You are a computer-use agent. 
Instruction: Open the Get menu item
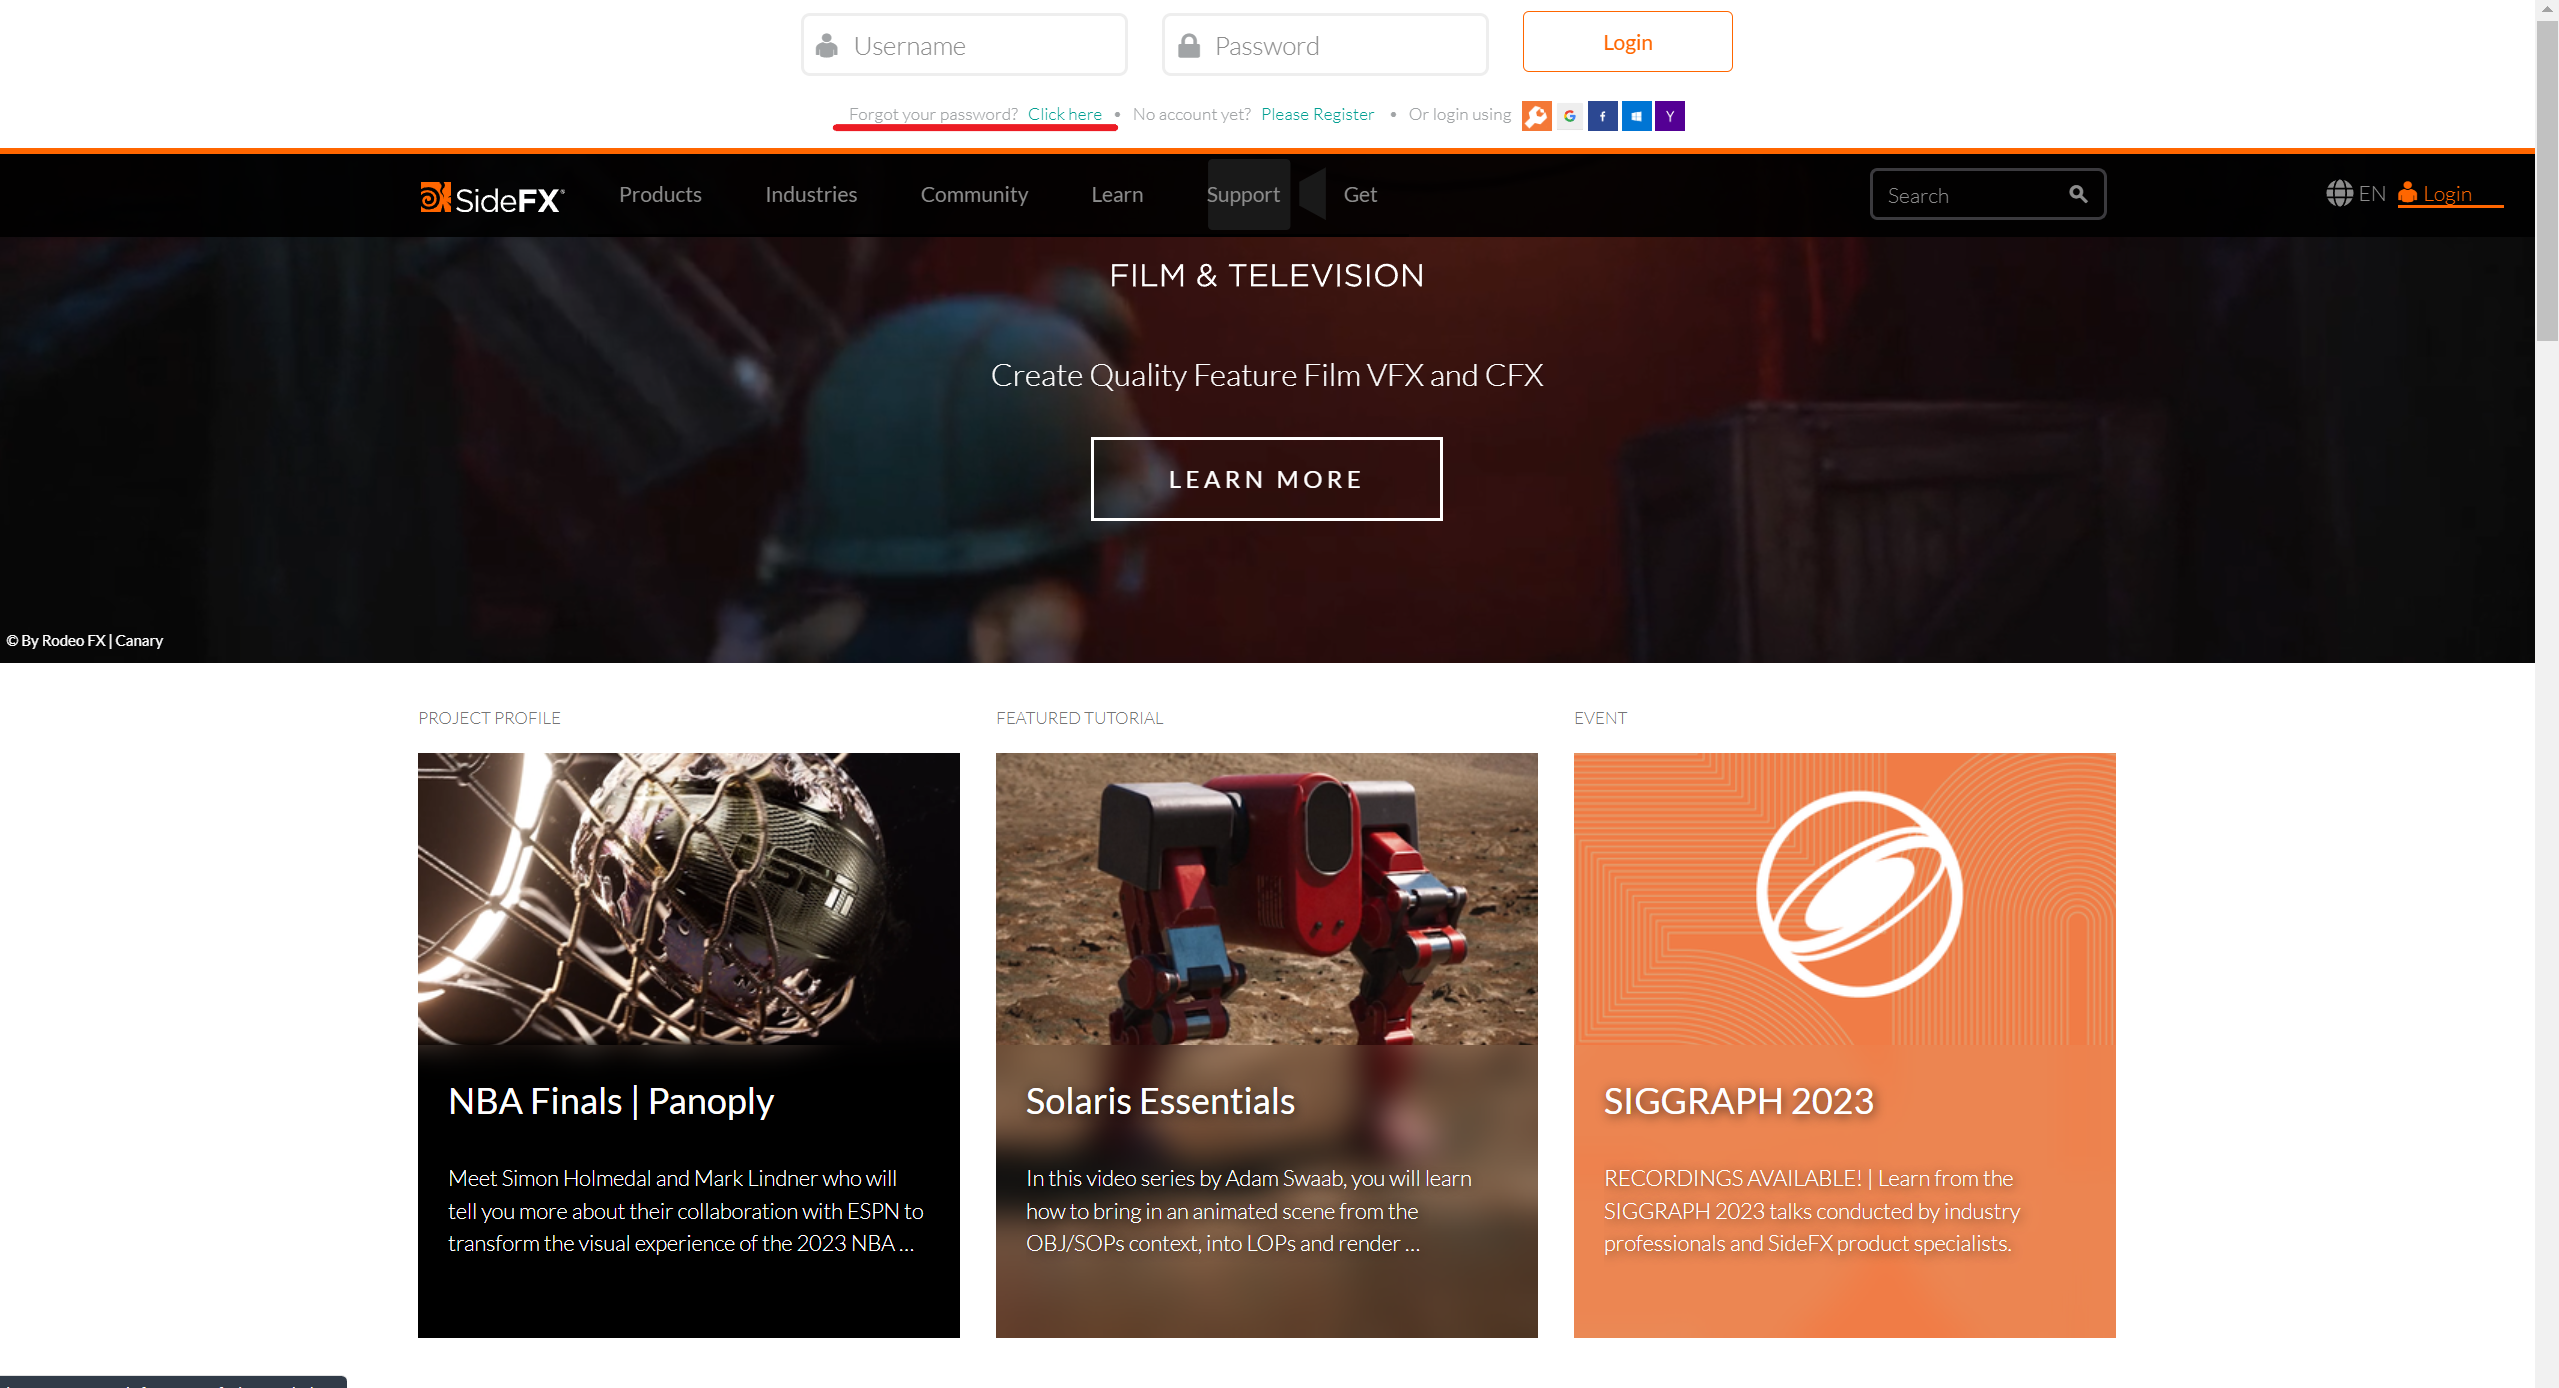coord(1360,194)
